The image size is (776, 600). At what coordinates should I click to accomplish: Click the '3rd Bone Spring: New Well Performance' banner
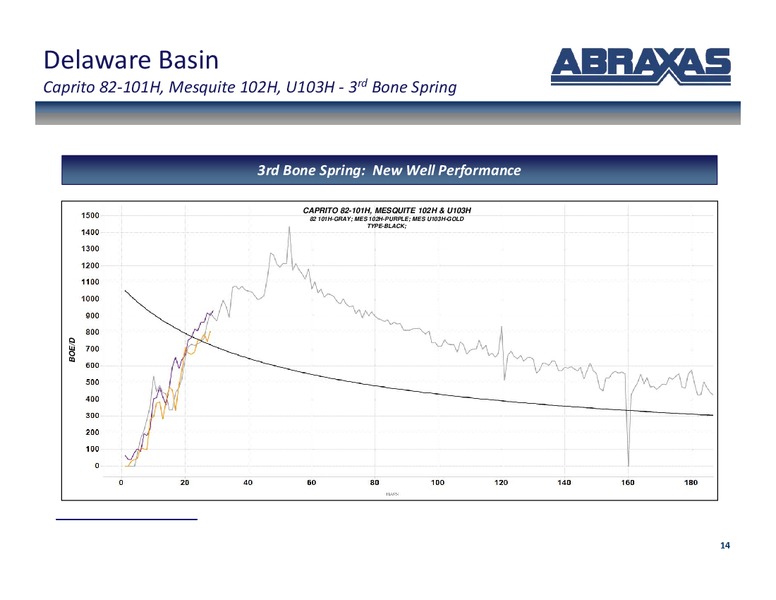[389, 170]
